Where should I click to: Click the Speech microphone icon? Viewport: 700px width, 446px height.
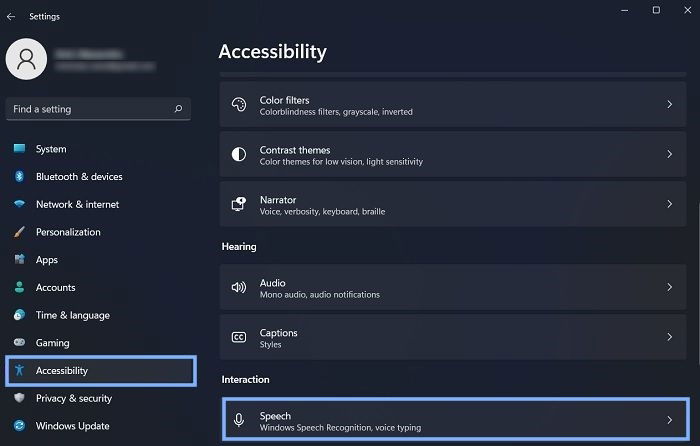click(239, 420)
